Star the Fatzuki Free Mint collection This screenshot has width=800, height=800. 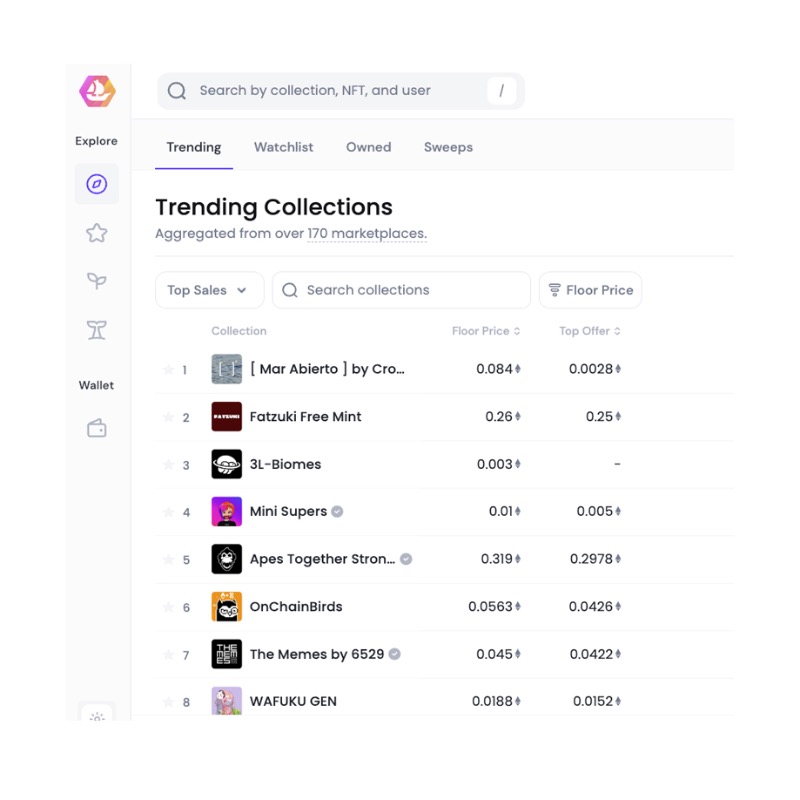(x=168, y=417)
